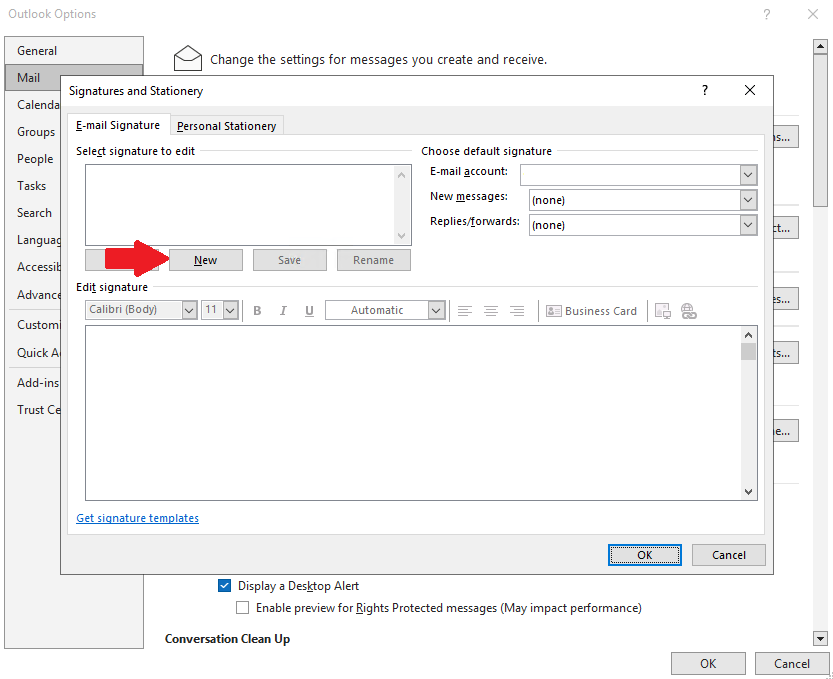This screenshot has width=833, height=679.
Task: Select Language in Outlook Options sidebar
Action: click(x=33, y=240)
